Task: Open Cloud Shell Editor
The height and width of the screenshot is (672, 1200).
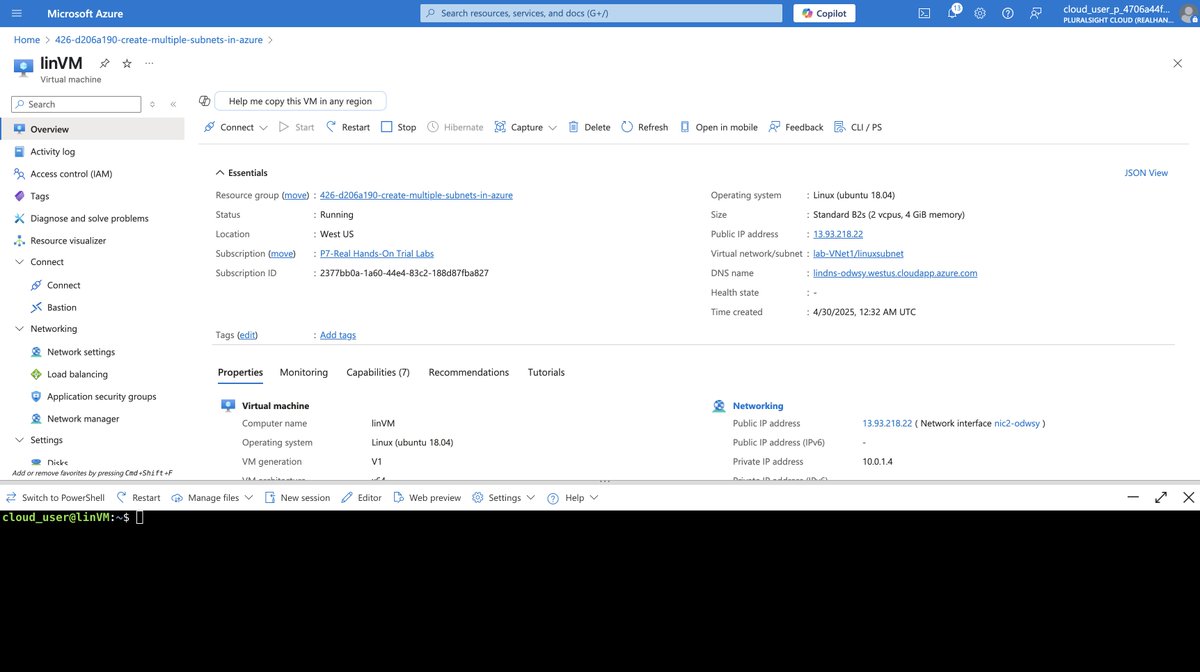Action: pyautogui.click(x=362, y=498)
